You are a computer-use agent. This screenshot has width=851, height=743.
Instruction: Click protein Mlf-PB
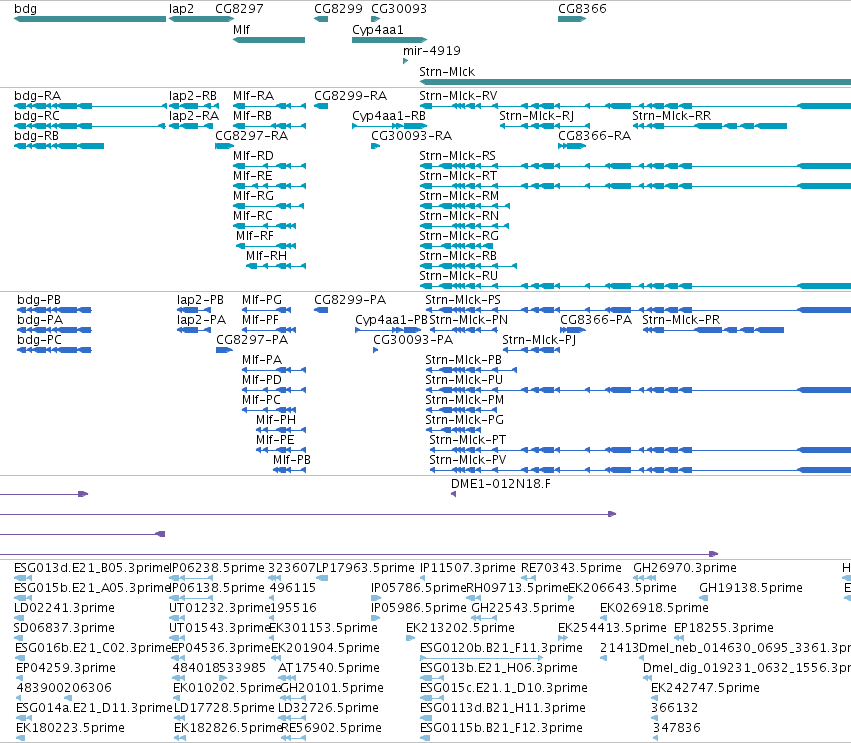point(292,460)
